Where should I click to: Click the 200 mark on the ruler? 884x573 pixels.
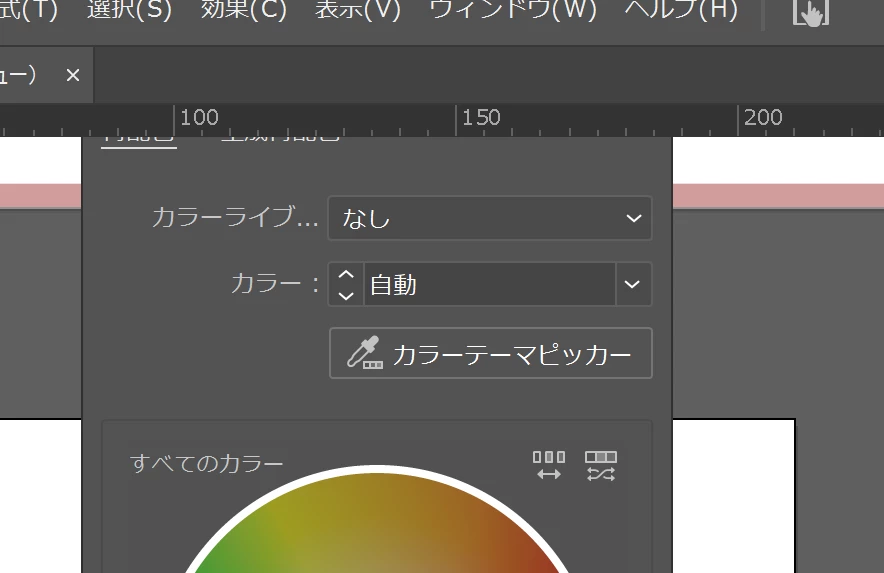coord(763,117)
